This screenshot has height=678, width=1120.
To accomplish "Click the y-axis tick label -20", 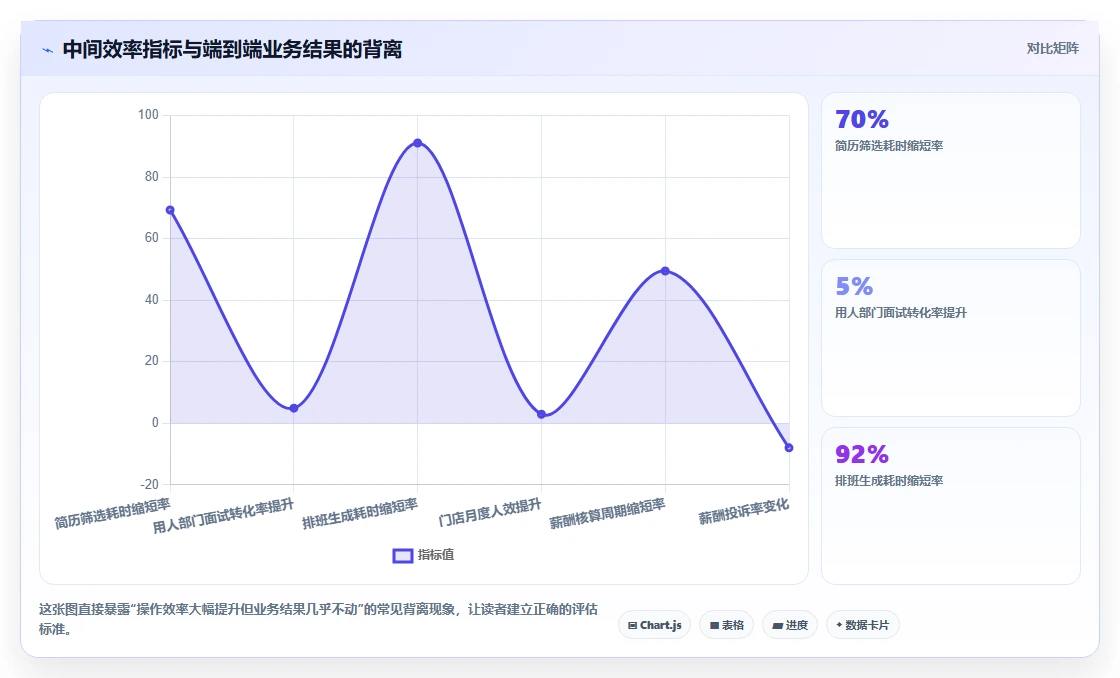I will pos(149,484).
